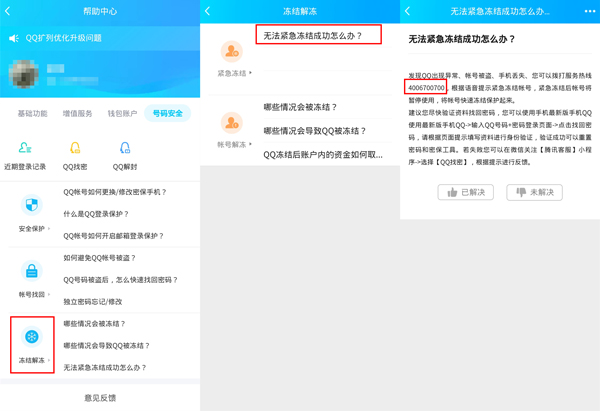Open 如何避免QQ帐号被盗 question

(x=99, y=258)
